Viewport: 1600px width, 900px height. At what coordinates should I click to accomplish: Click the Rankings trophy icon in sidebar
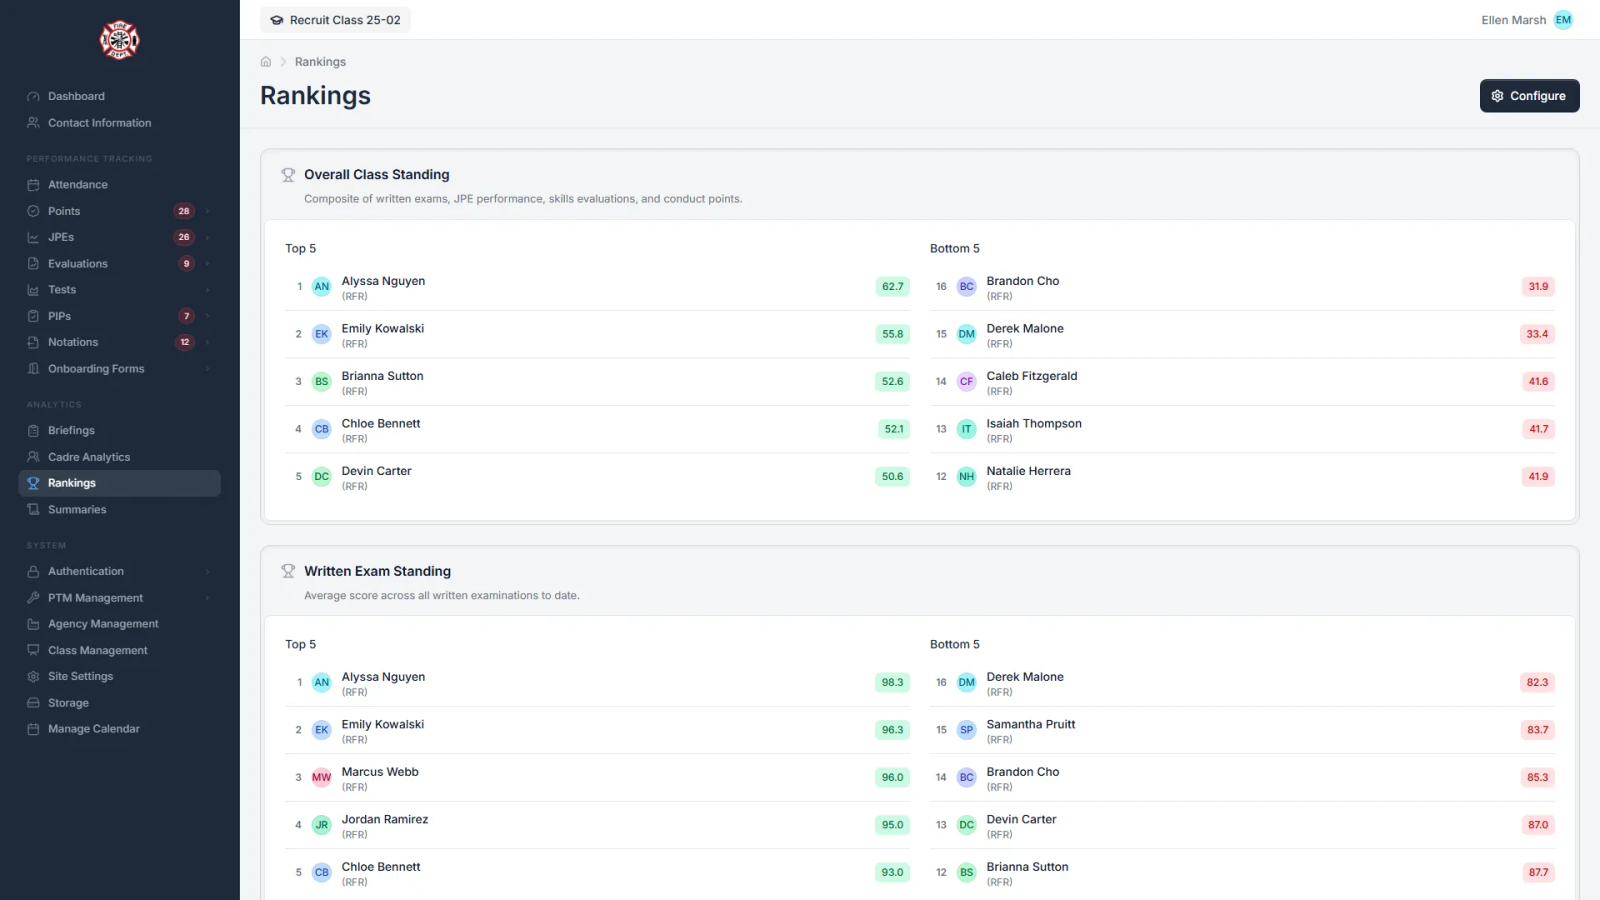[x=33, y=483]
